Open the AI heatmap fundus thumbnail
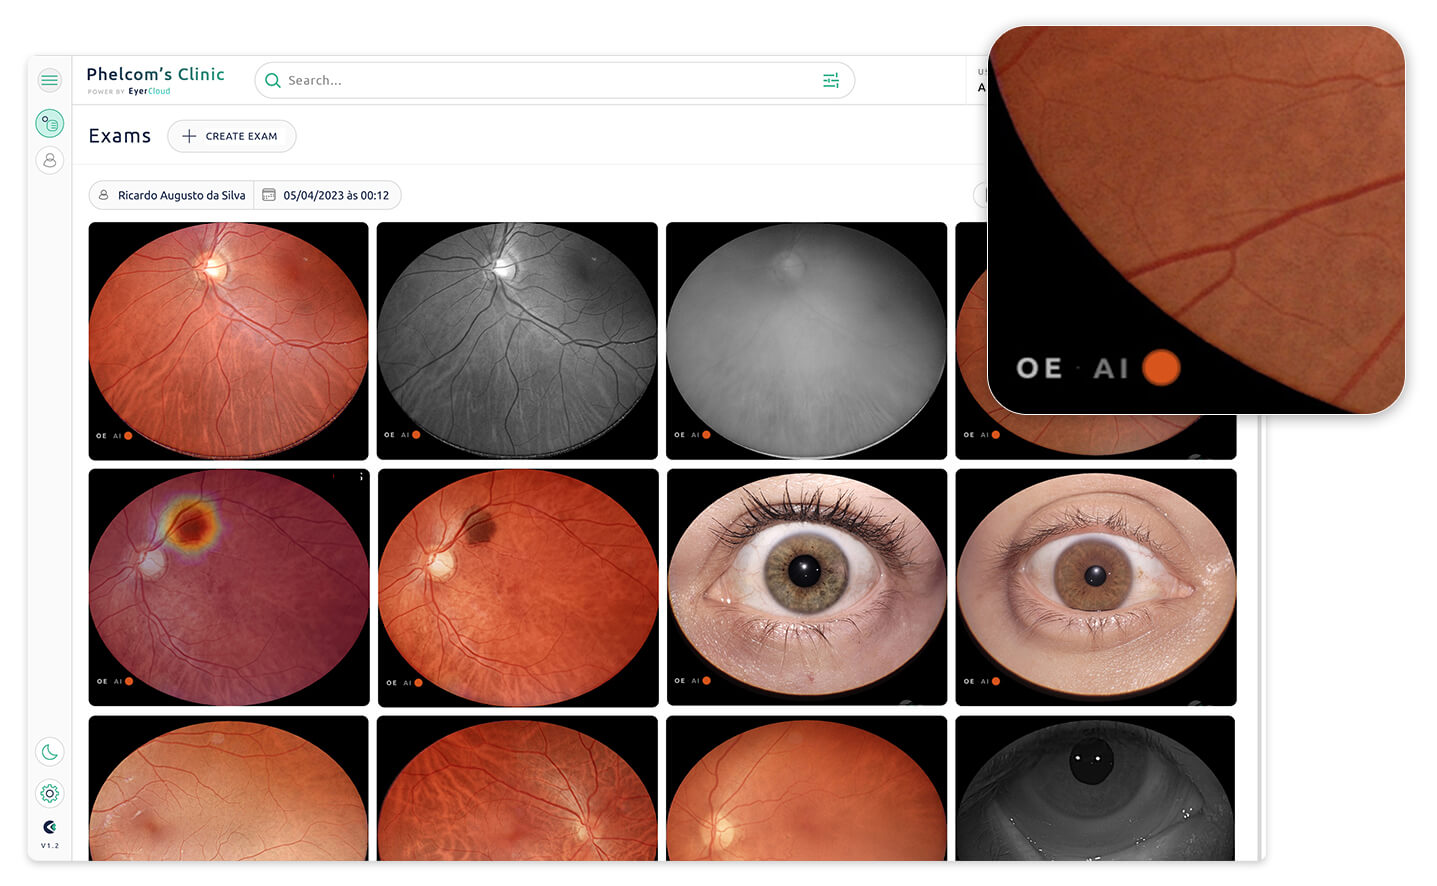Image resolution: width=1437 pixels, height=886 pixels. 228,587
